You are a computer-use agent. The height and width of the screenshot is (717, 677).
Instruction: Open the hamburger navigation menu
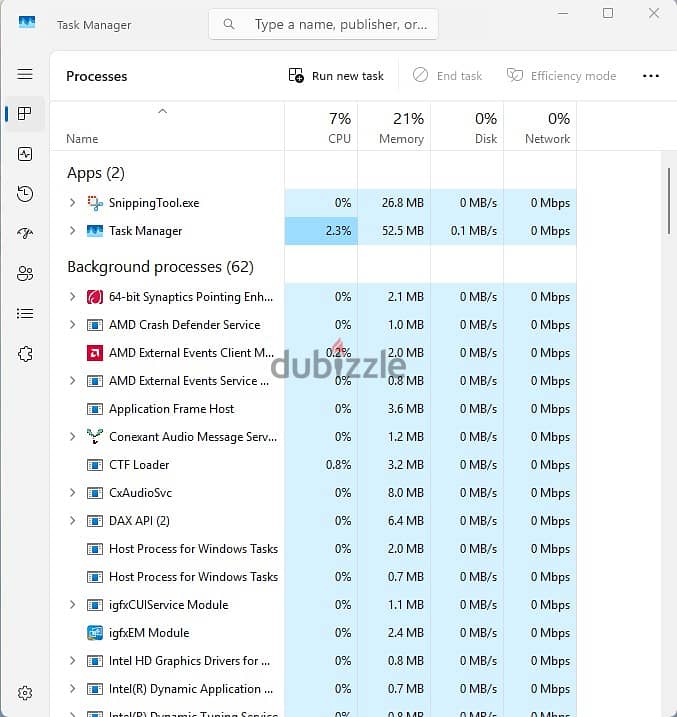(25, 74)
